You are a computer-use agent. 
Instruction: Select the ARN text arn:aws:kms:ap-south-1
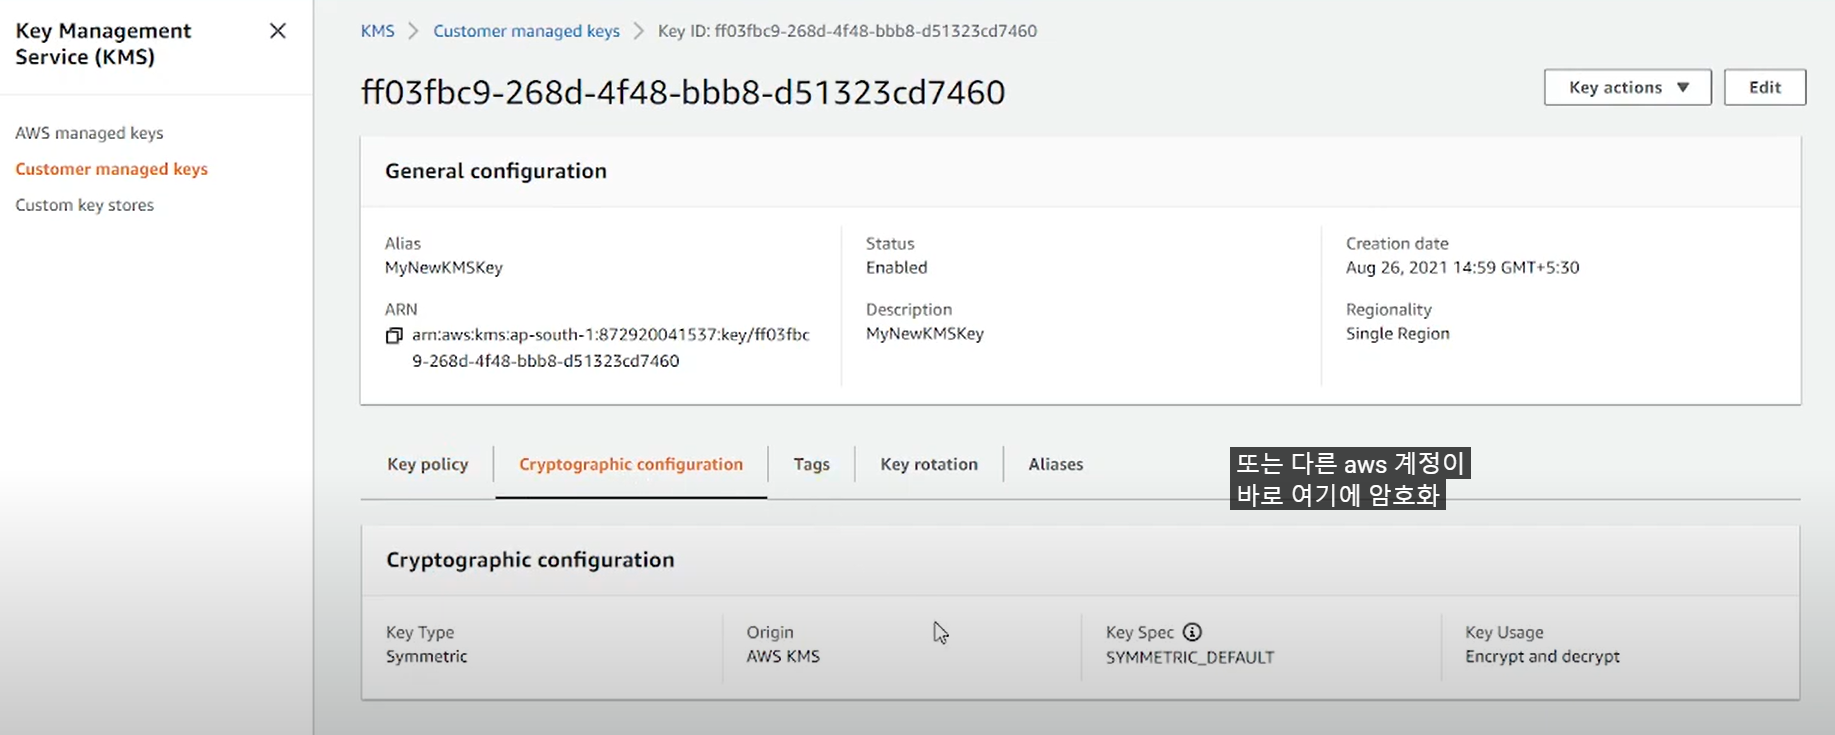pyautogui.click(x=610, y=347)
